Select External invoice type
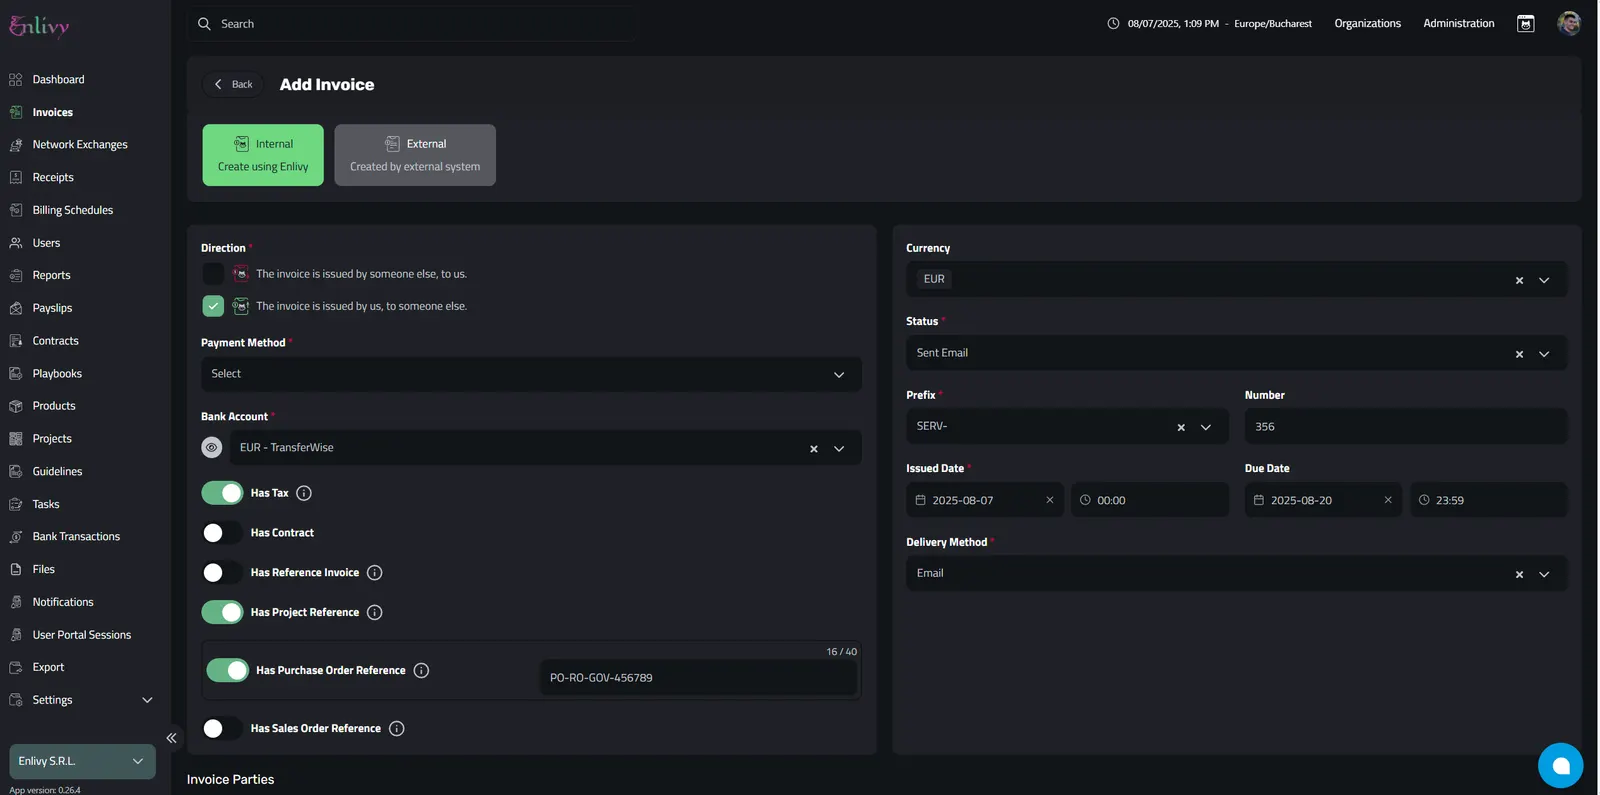1600x795 pixels. 415,155
